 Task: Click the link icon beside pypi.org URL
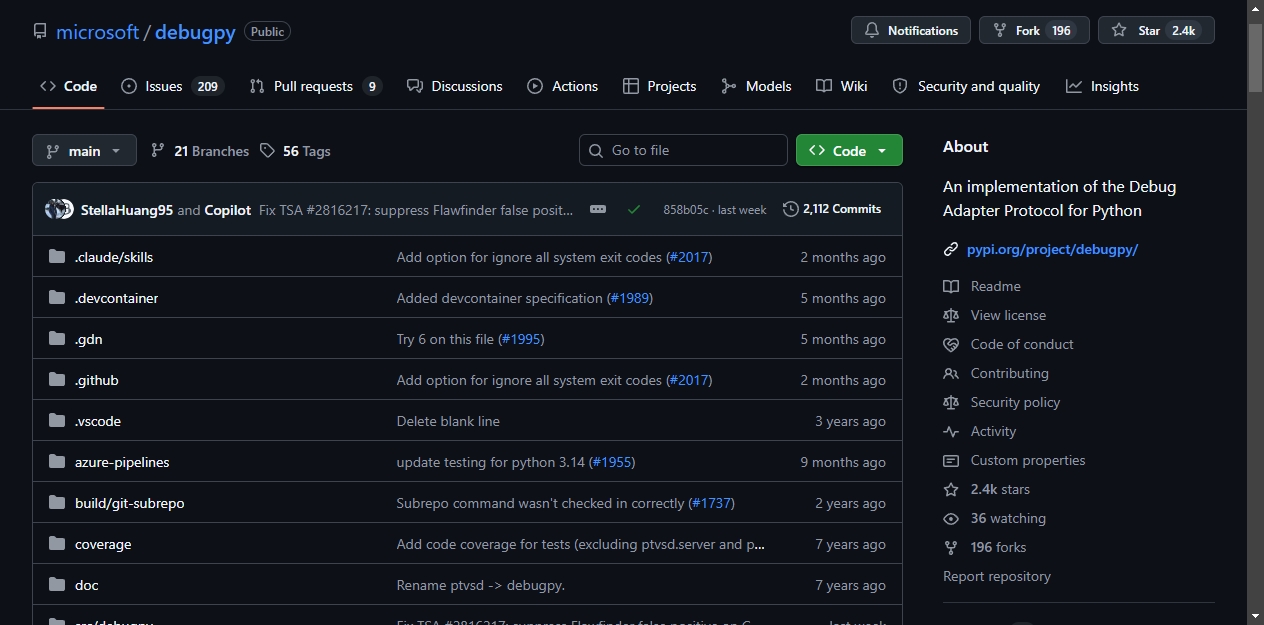pyautogui.click(x=951, y=249)
